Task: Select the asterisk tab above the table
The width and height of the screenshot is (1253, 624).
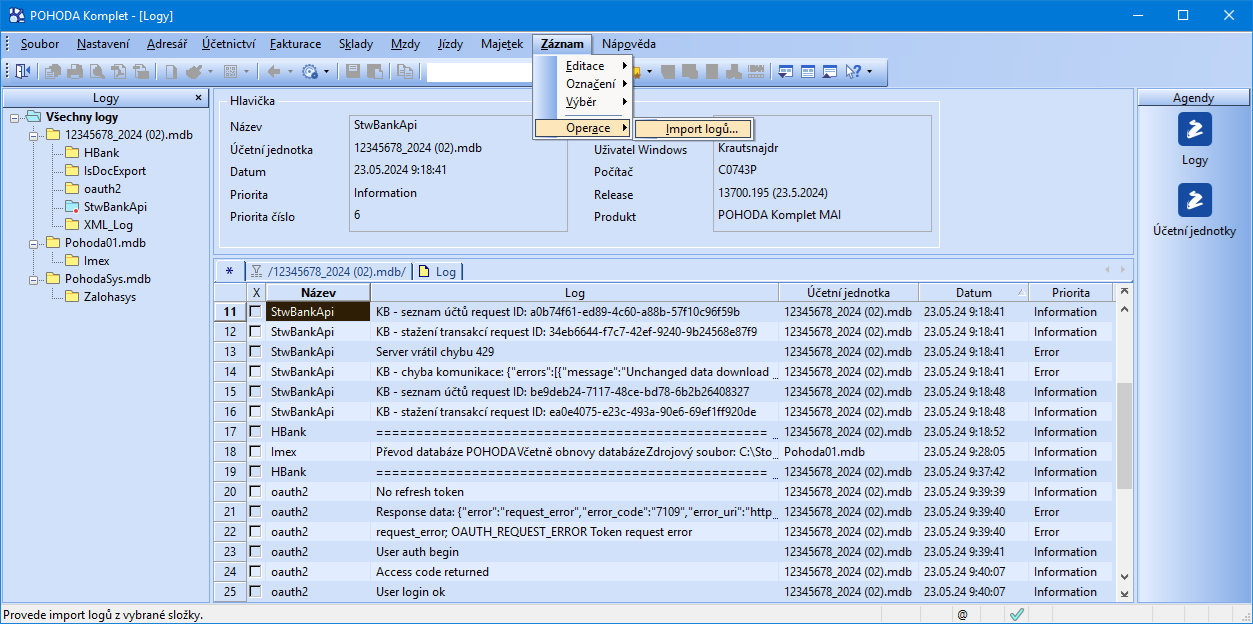Action: 229,271
